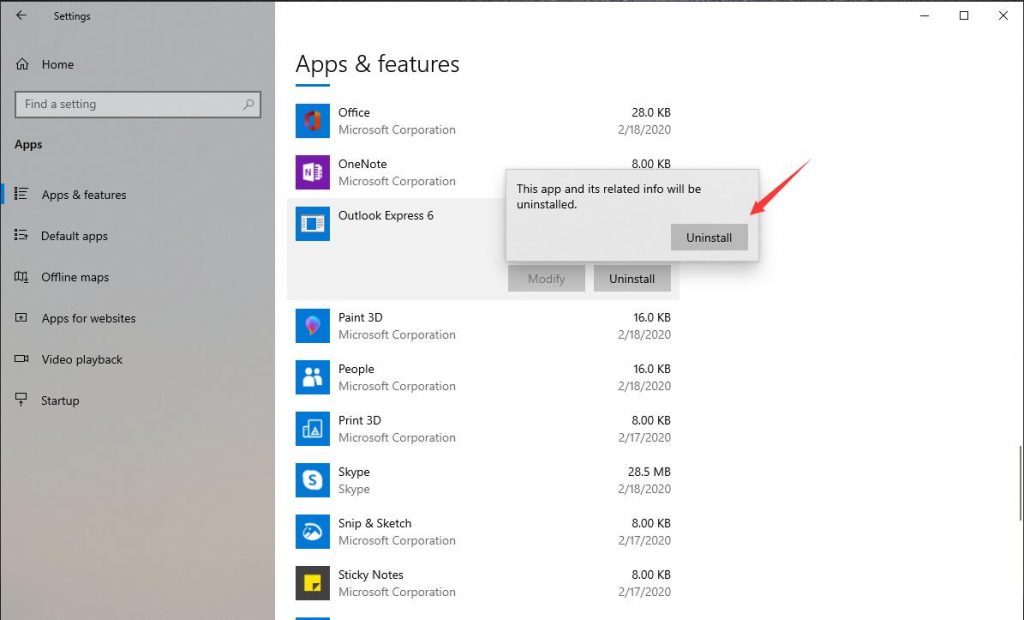Select the Office app name
1024x620 pixels.
[354, 112]
